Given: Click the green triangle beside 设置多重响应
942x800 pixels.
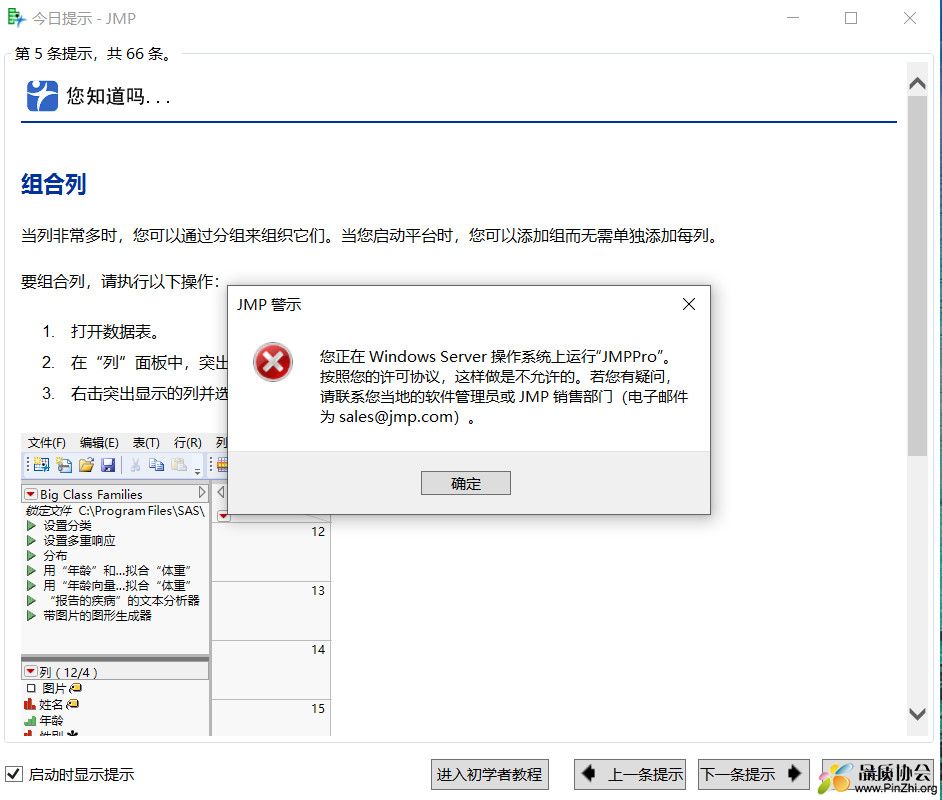Looking at the screenshot, I should point(31,541).
